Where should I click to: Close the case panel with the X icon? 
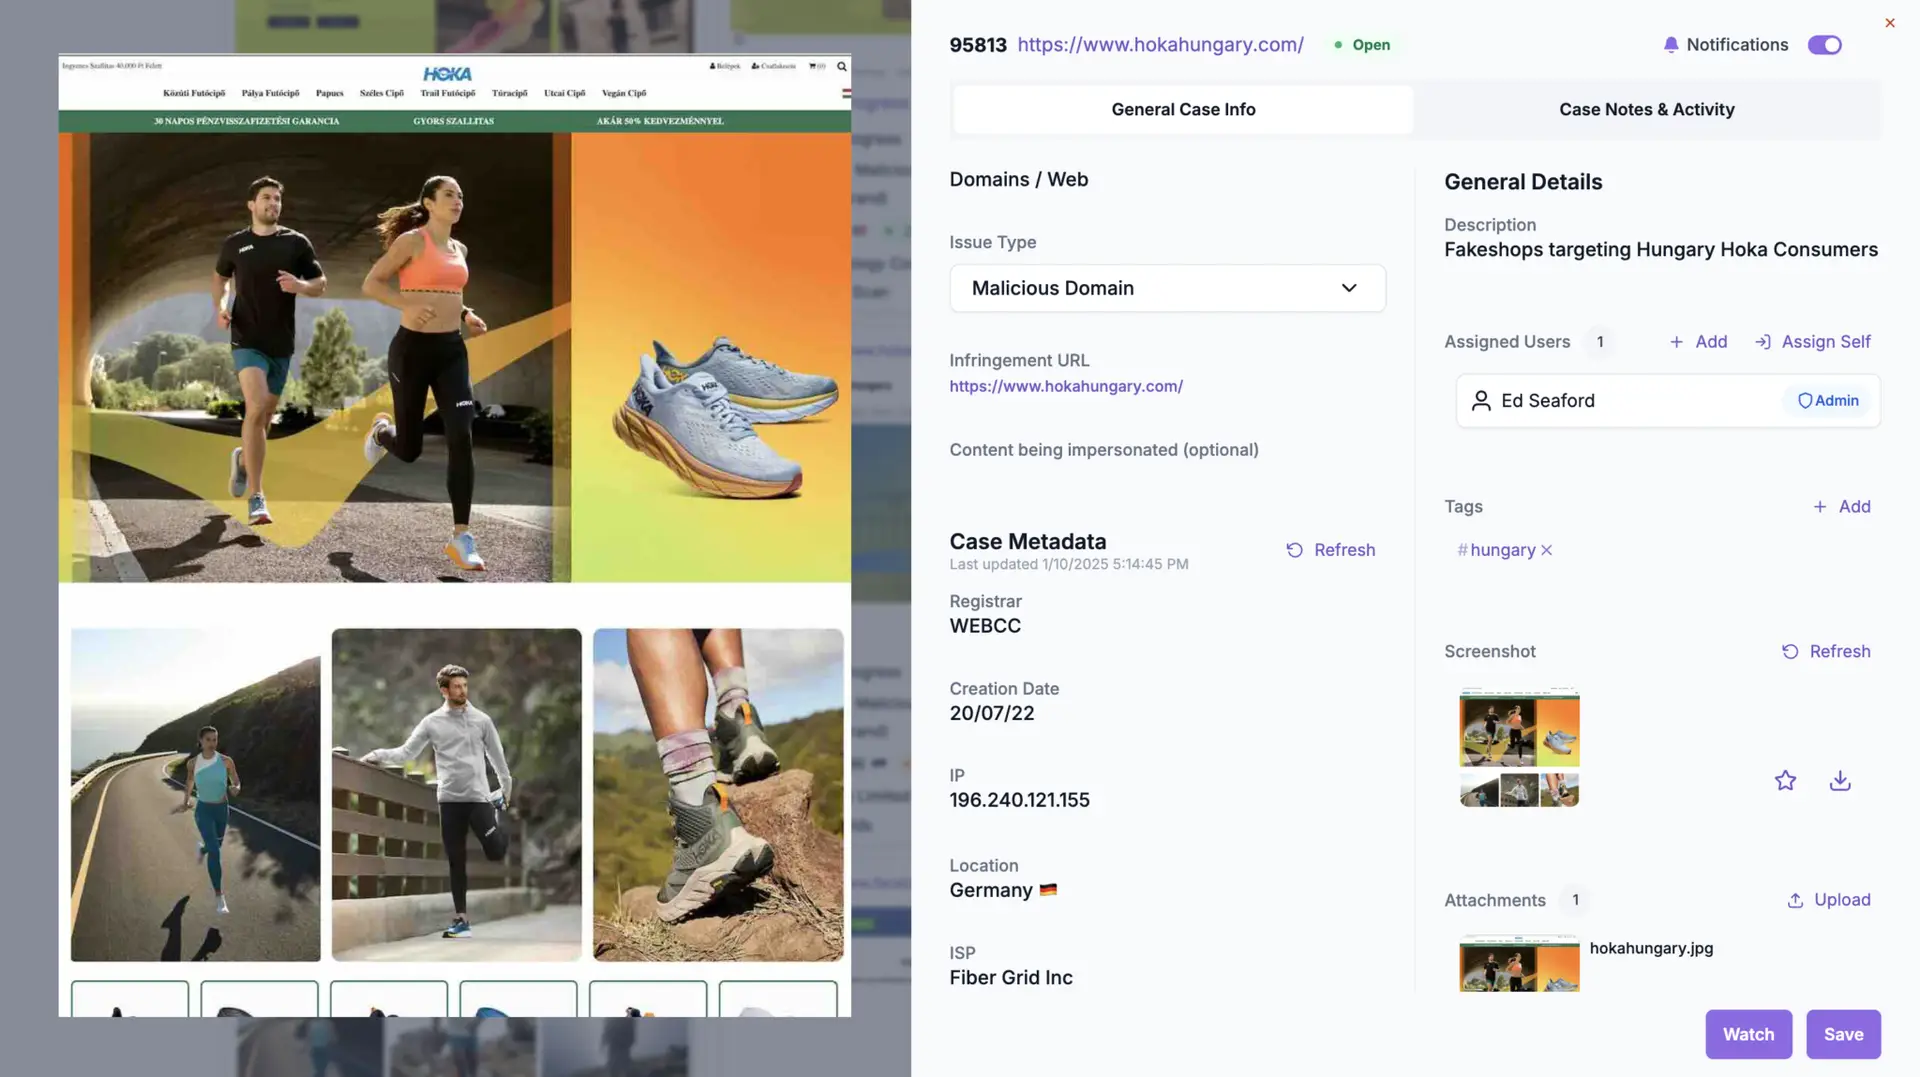1889,23
